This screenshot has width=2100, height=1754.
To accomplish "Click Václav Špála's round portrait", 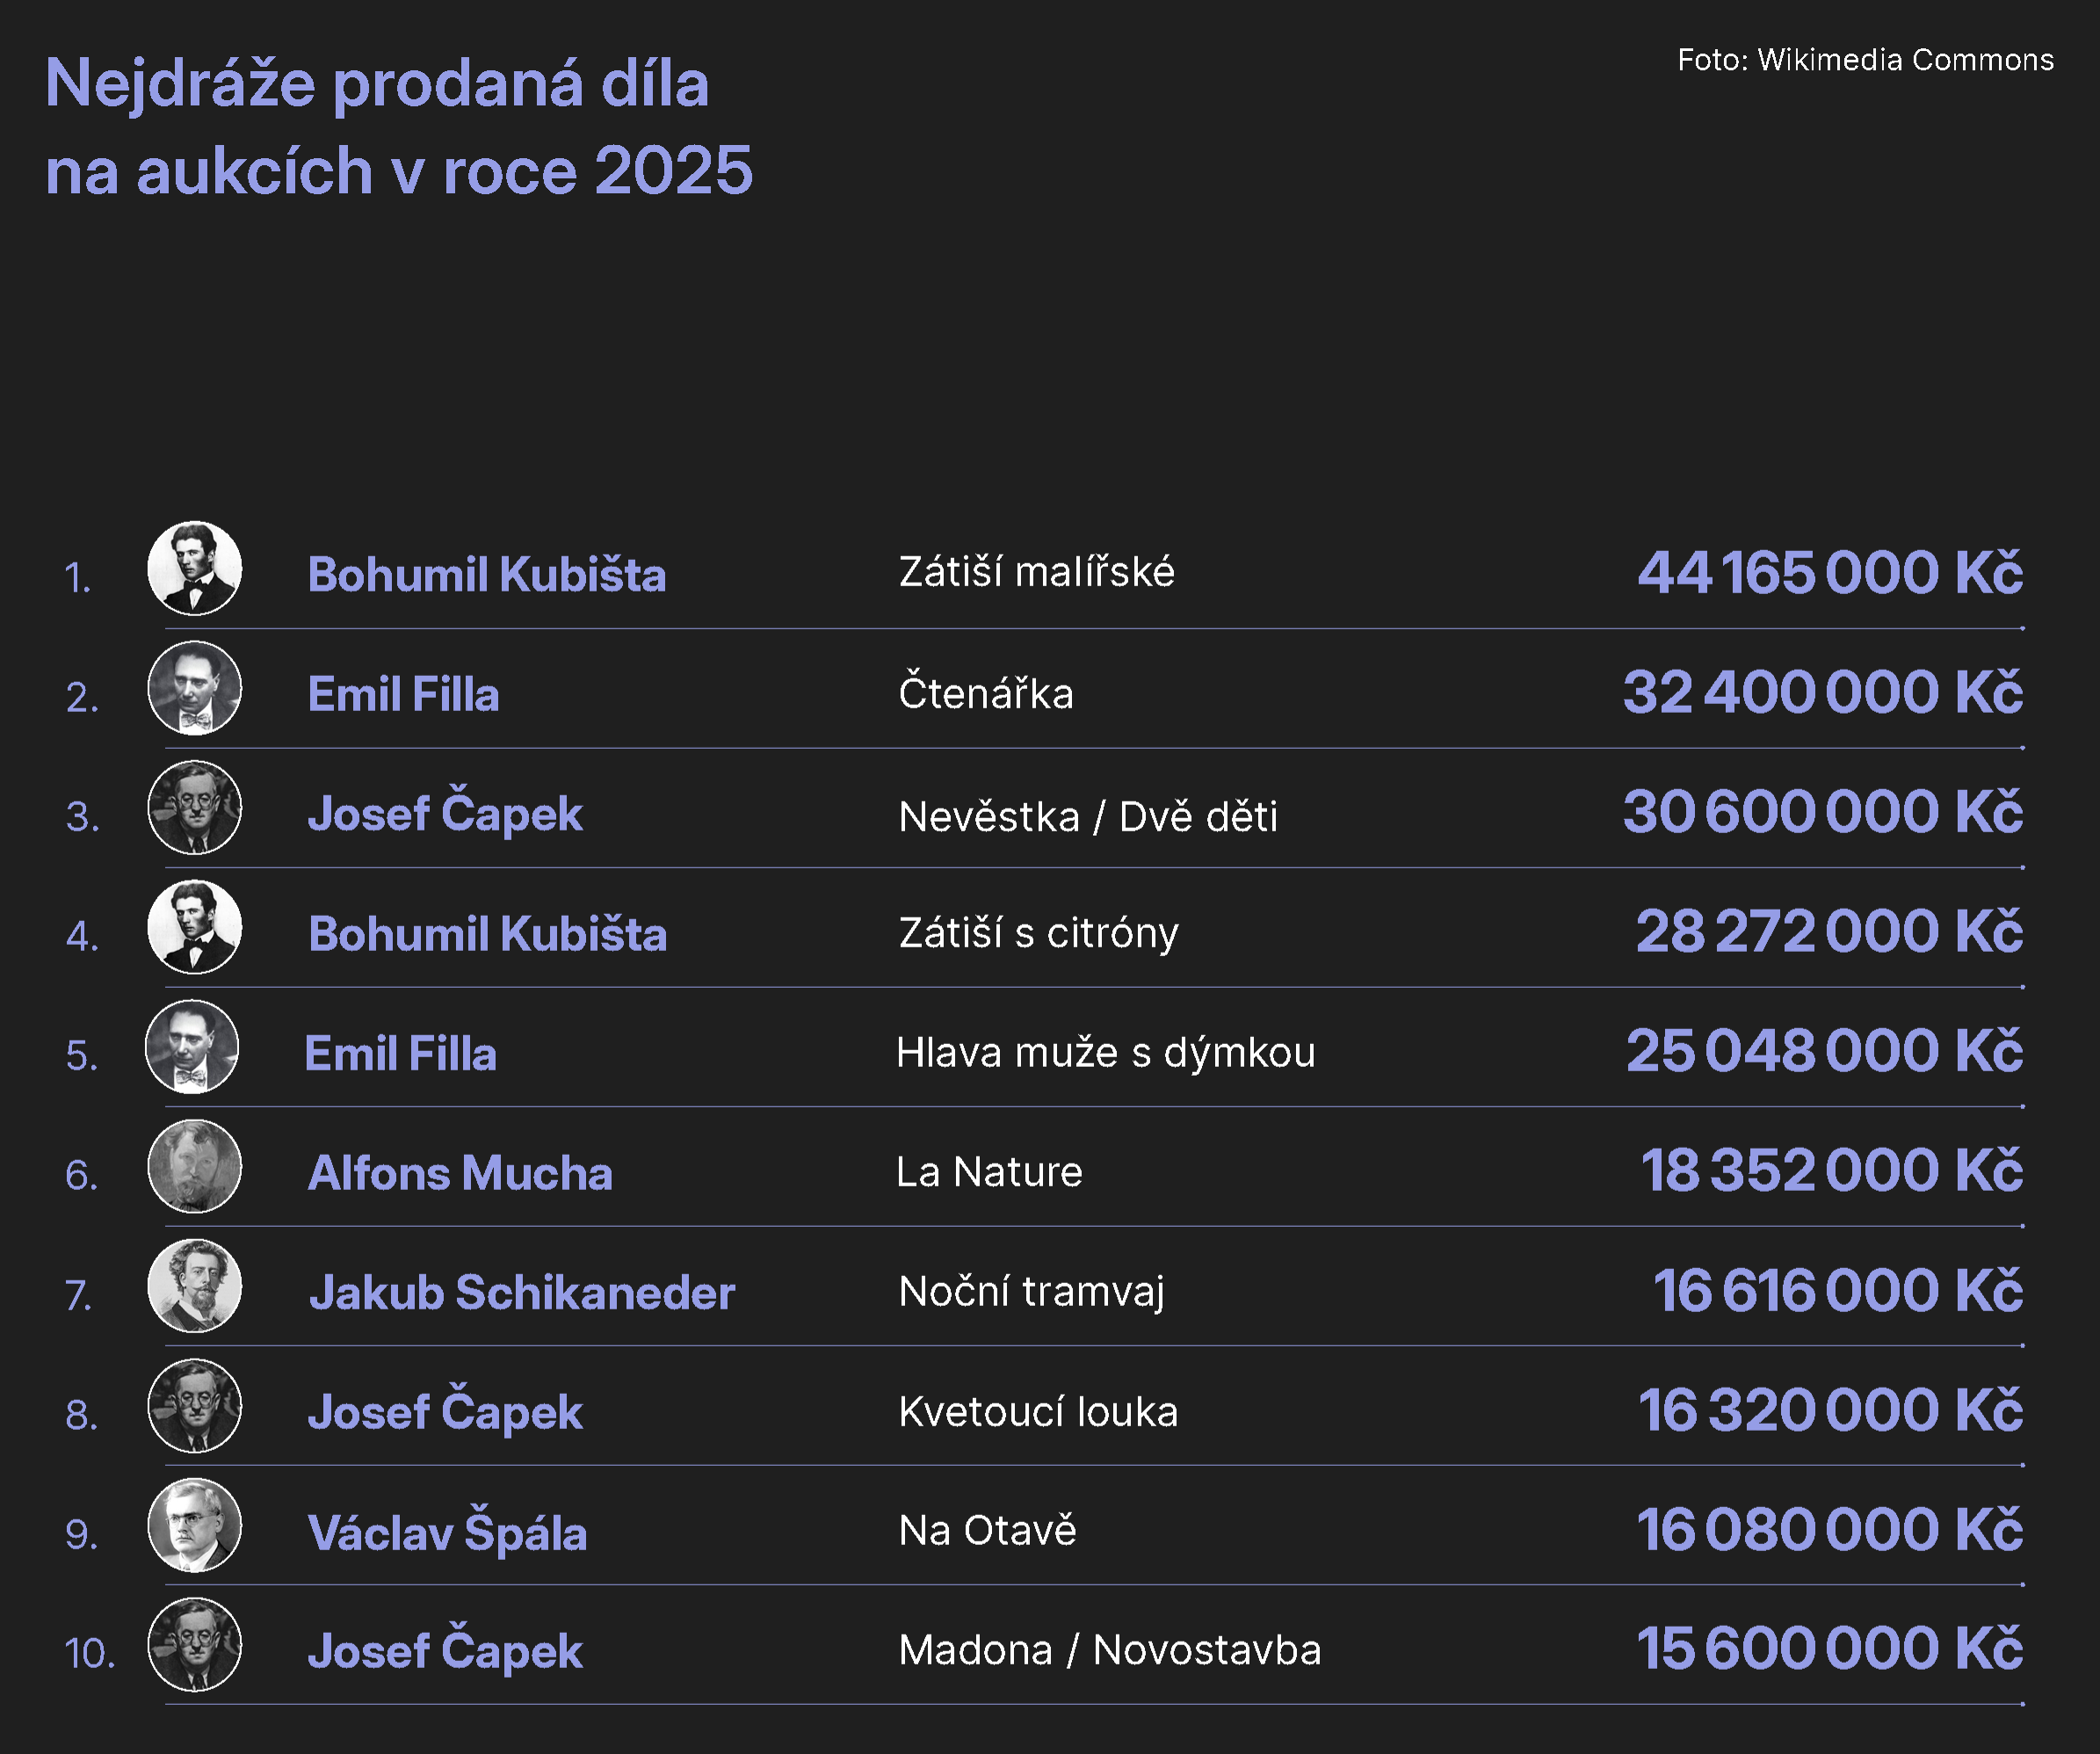I will coord(194,1525).
